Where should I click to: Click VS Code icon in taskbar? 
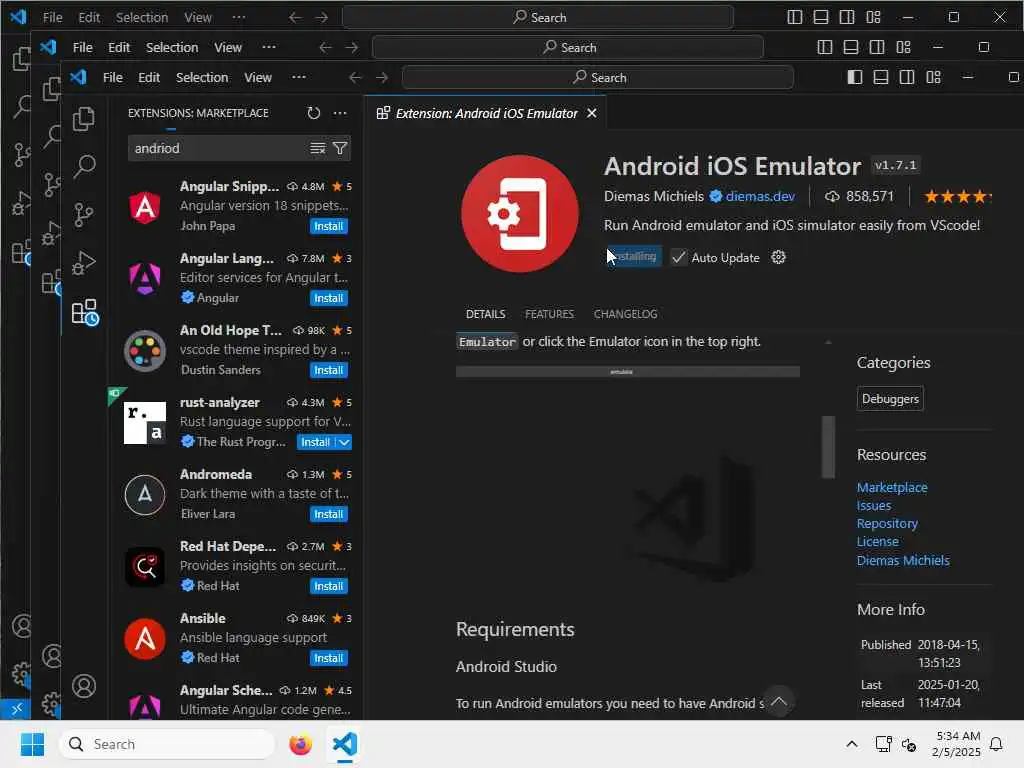(x=345, y=744)
